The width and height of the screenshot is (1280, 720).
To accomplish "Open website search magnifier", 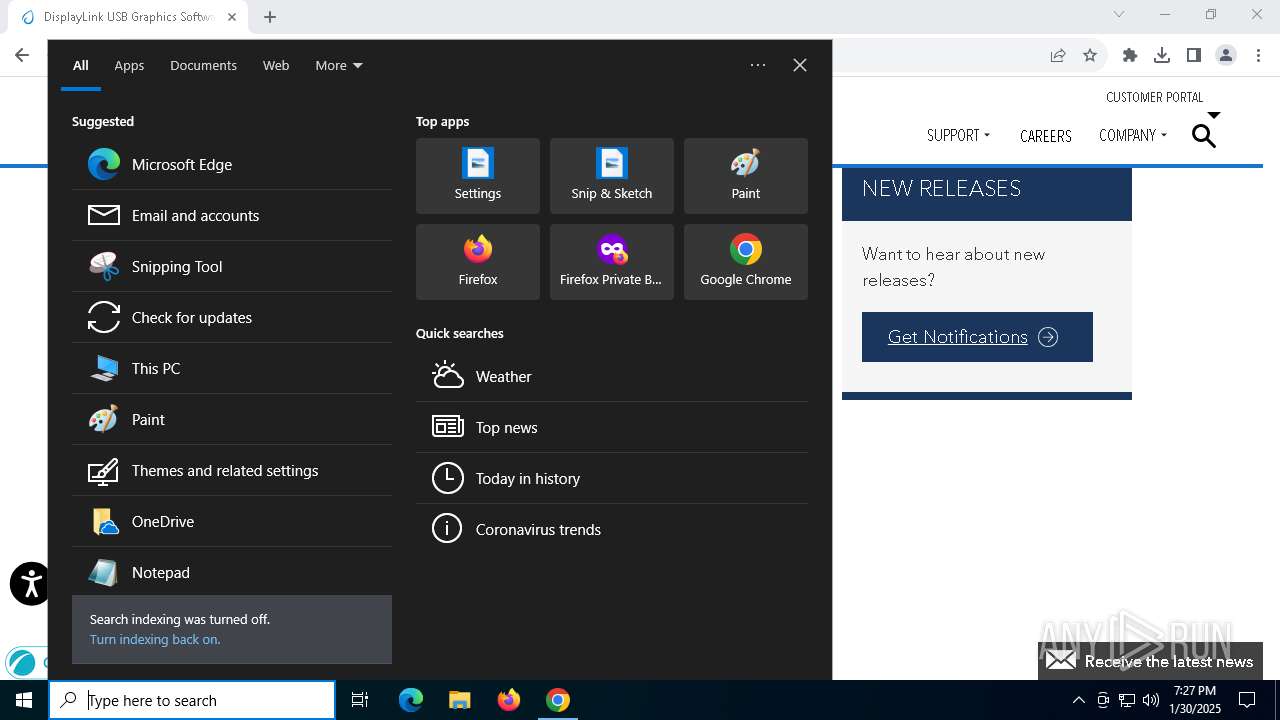I will [1204, 136].
